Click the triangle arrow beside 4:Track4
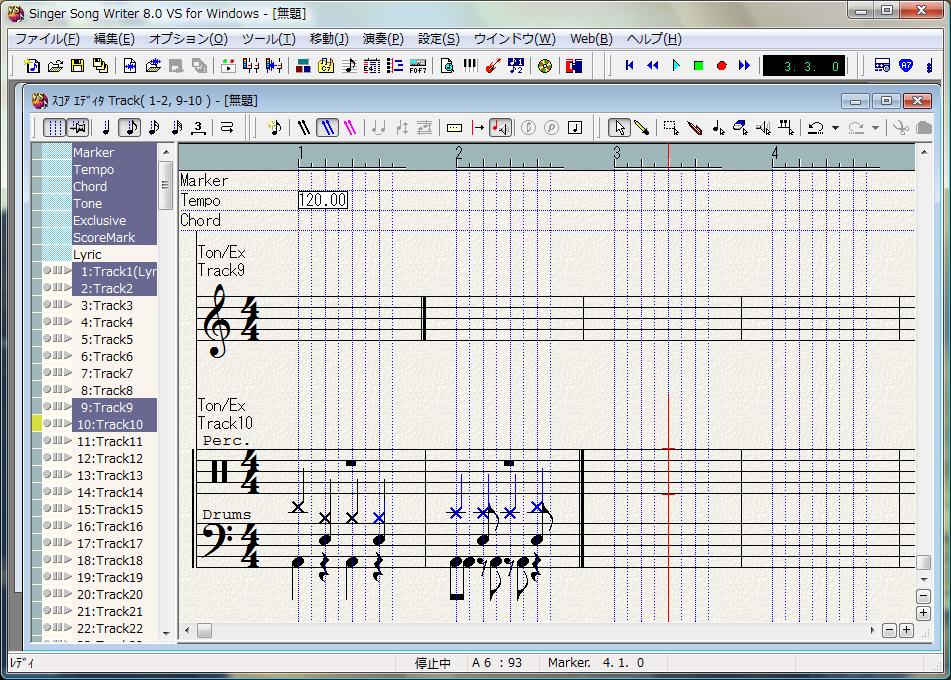 pos(68,321)
